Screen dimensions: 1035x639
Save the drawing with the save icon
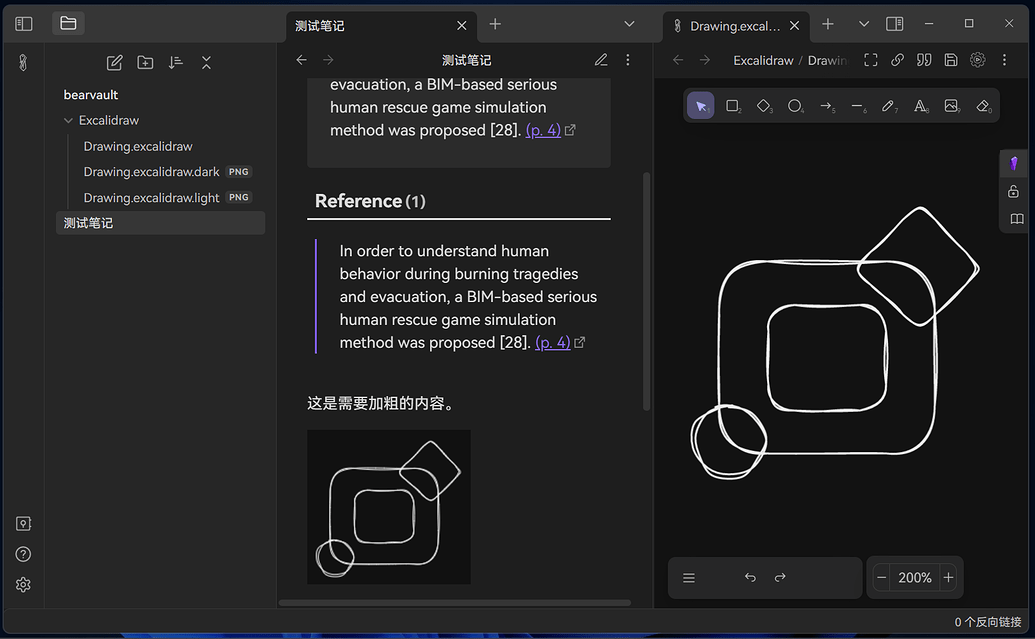click(950, 60)
